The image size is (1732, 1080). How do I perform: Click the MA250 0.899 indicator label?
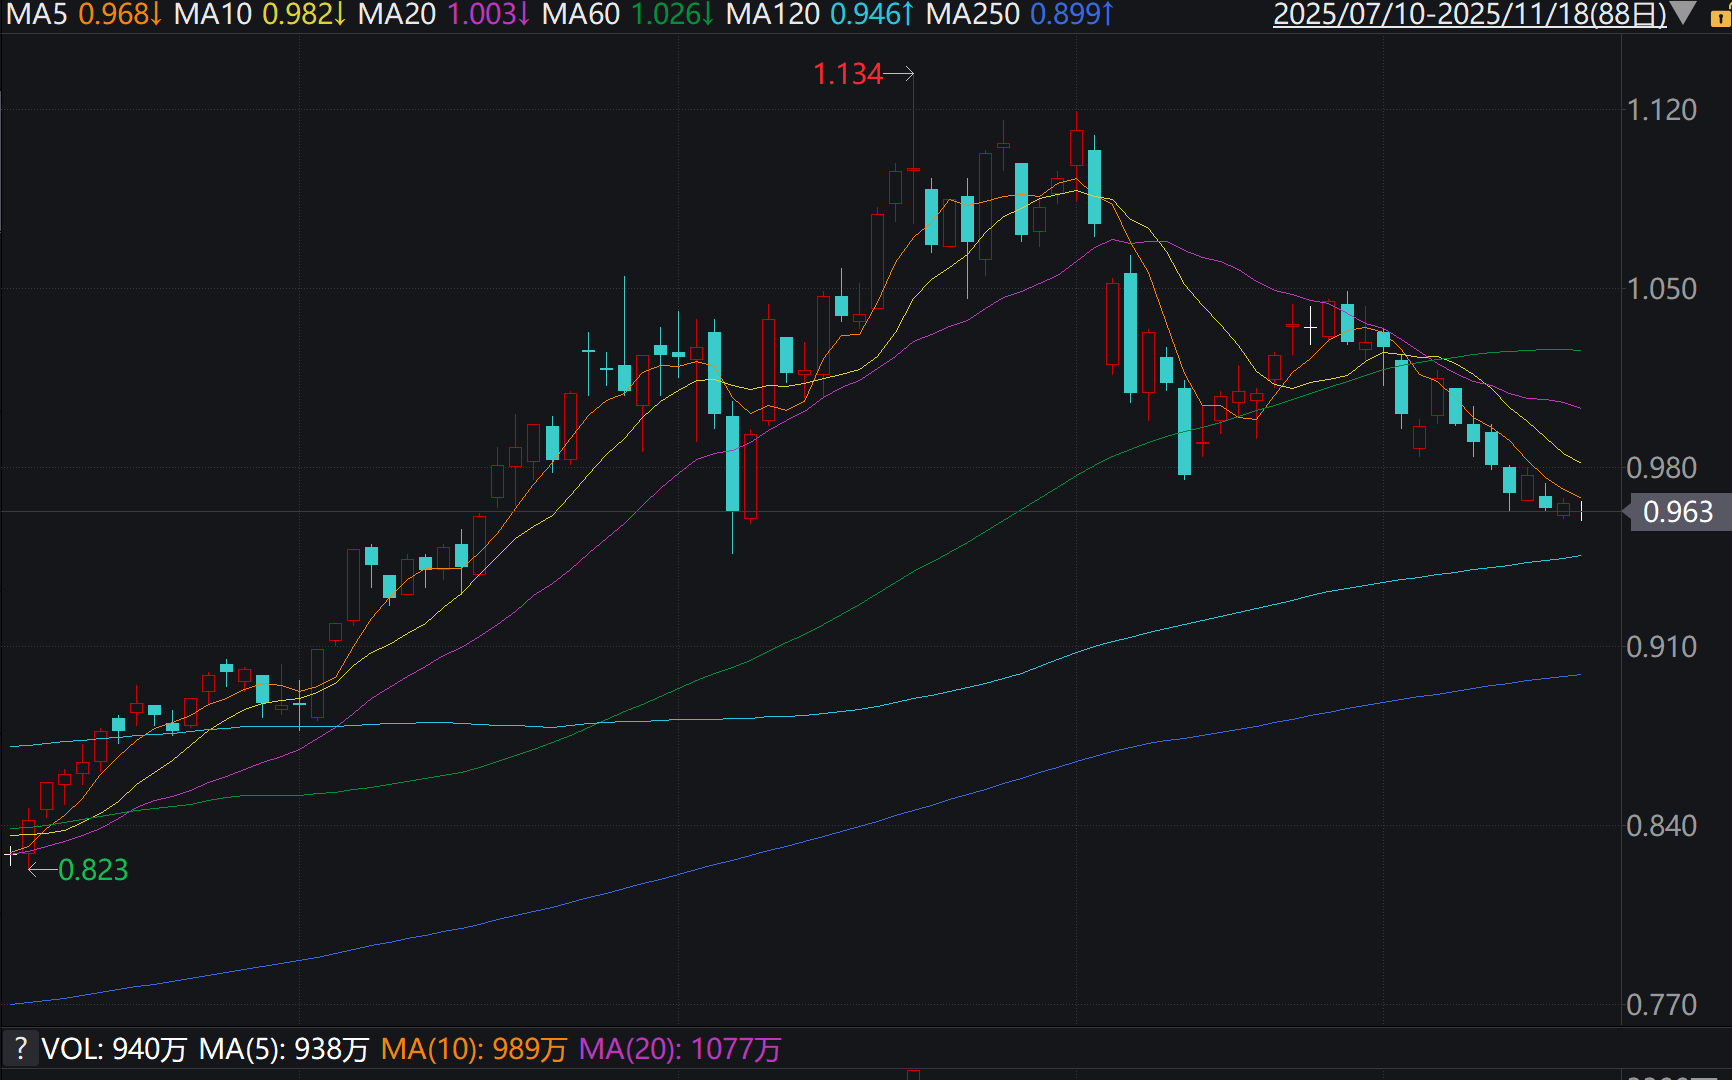point(1020,15)
